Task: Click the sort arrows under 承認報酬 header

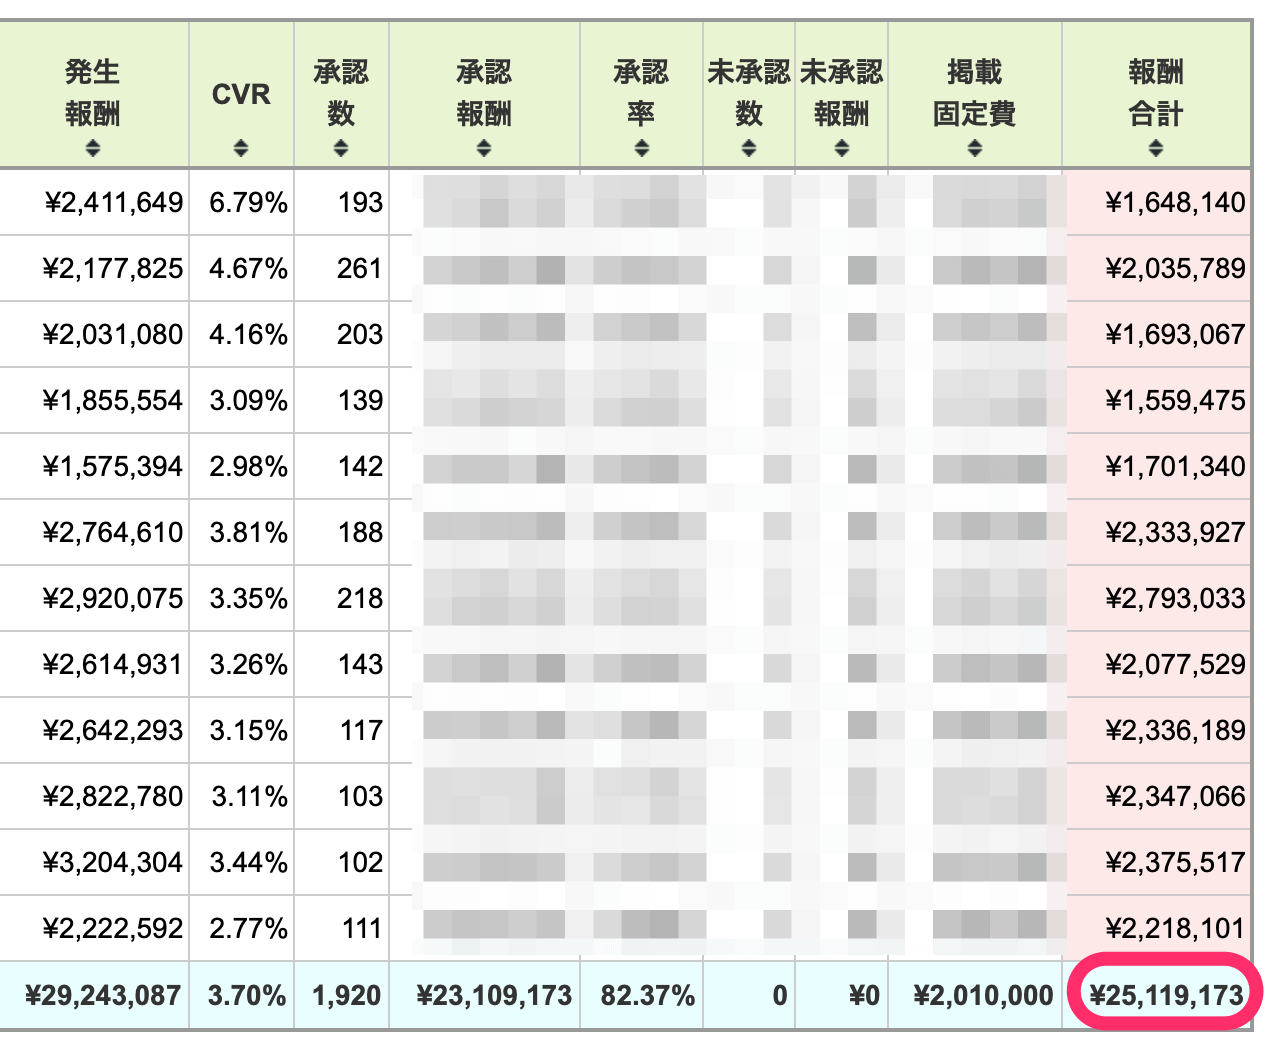Action: point(484,148)
